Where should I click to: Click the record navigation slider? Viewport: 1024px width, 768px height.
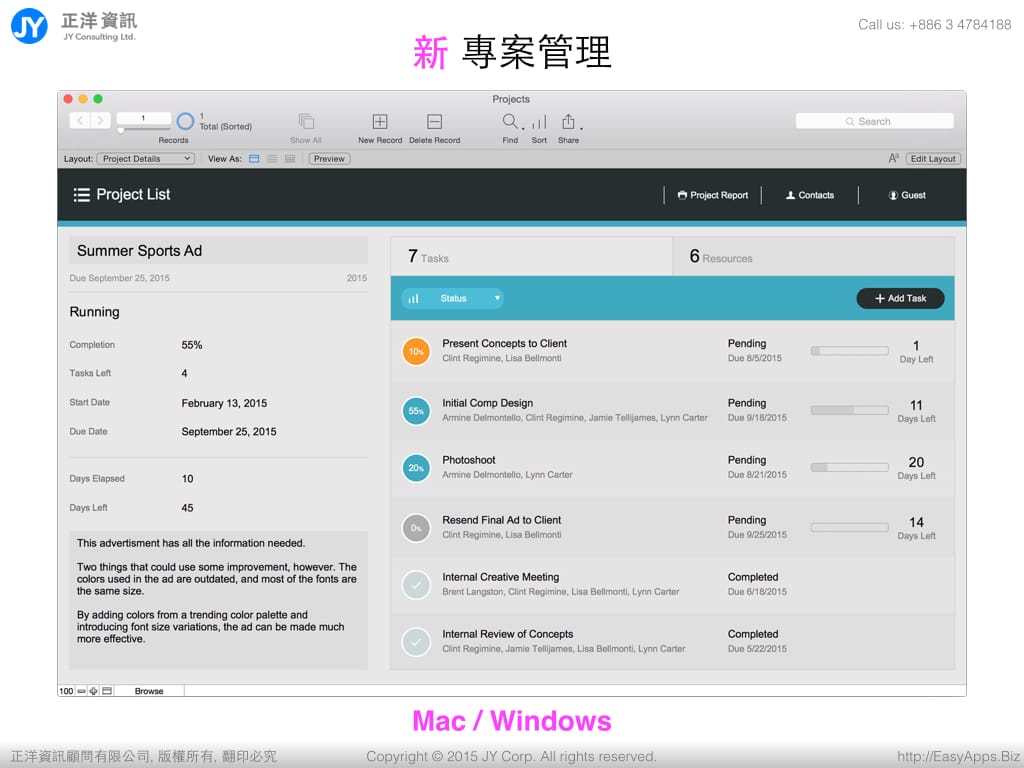[x=122, y=129]
